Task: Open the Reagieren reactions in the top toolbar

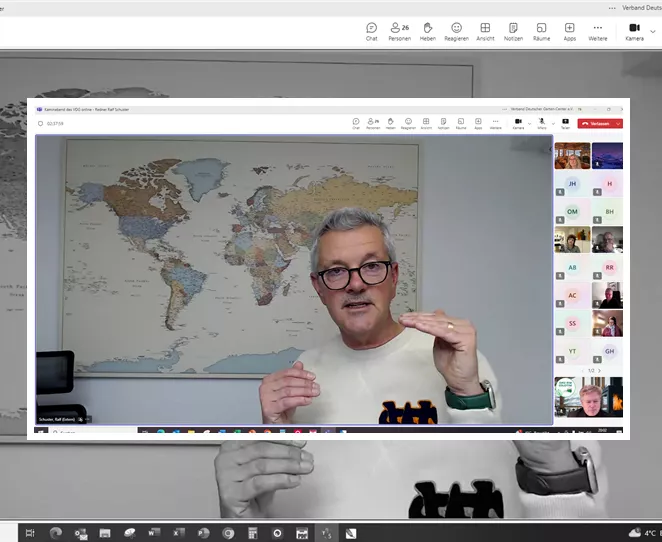Action: [456, 32]
